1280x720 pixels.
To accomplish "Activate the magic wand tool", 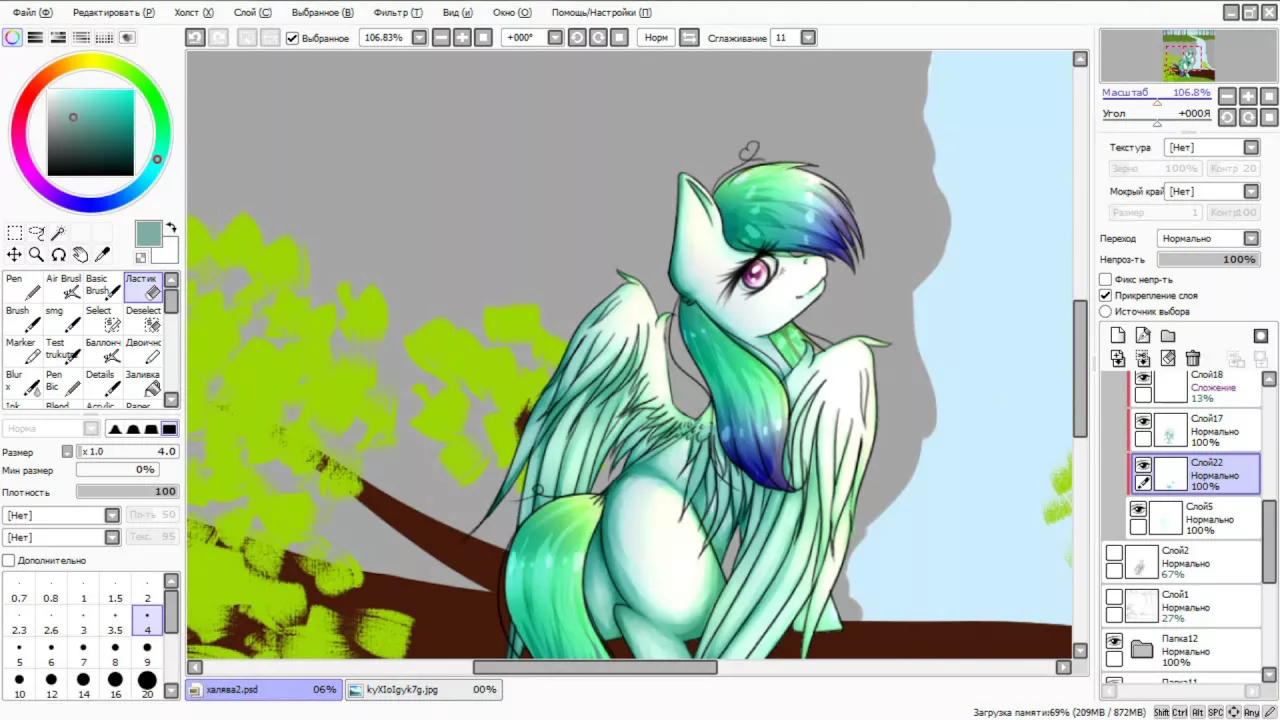I will click(59, 233).
